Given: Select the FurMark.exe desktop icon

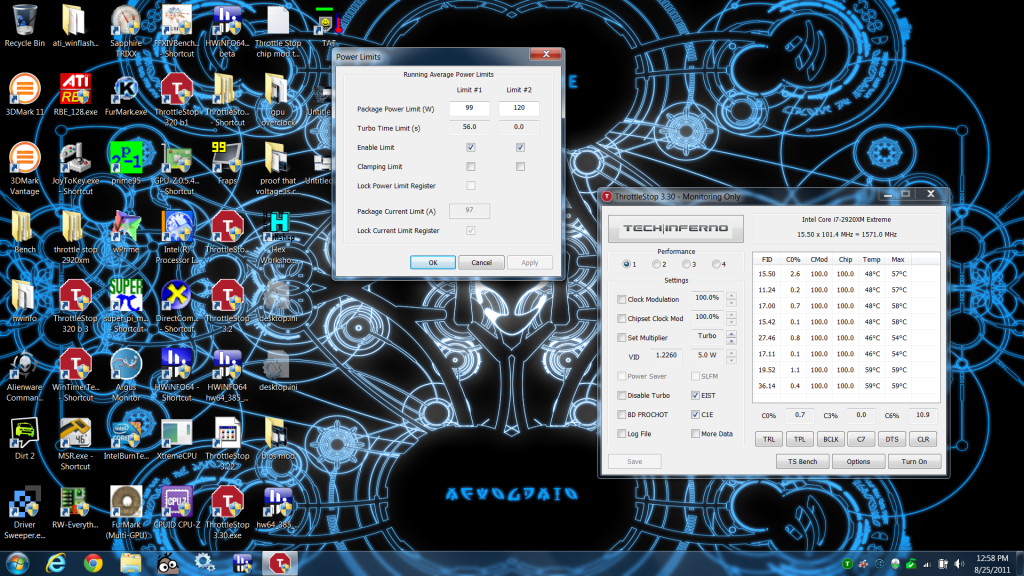Looking at the screenshot, I should 126,95.
